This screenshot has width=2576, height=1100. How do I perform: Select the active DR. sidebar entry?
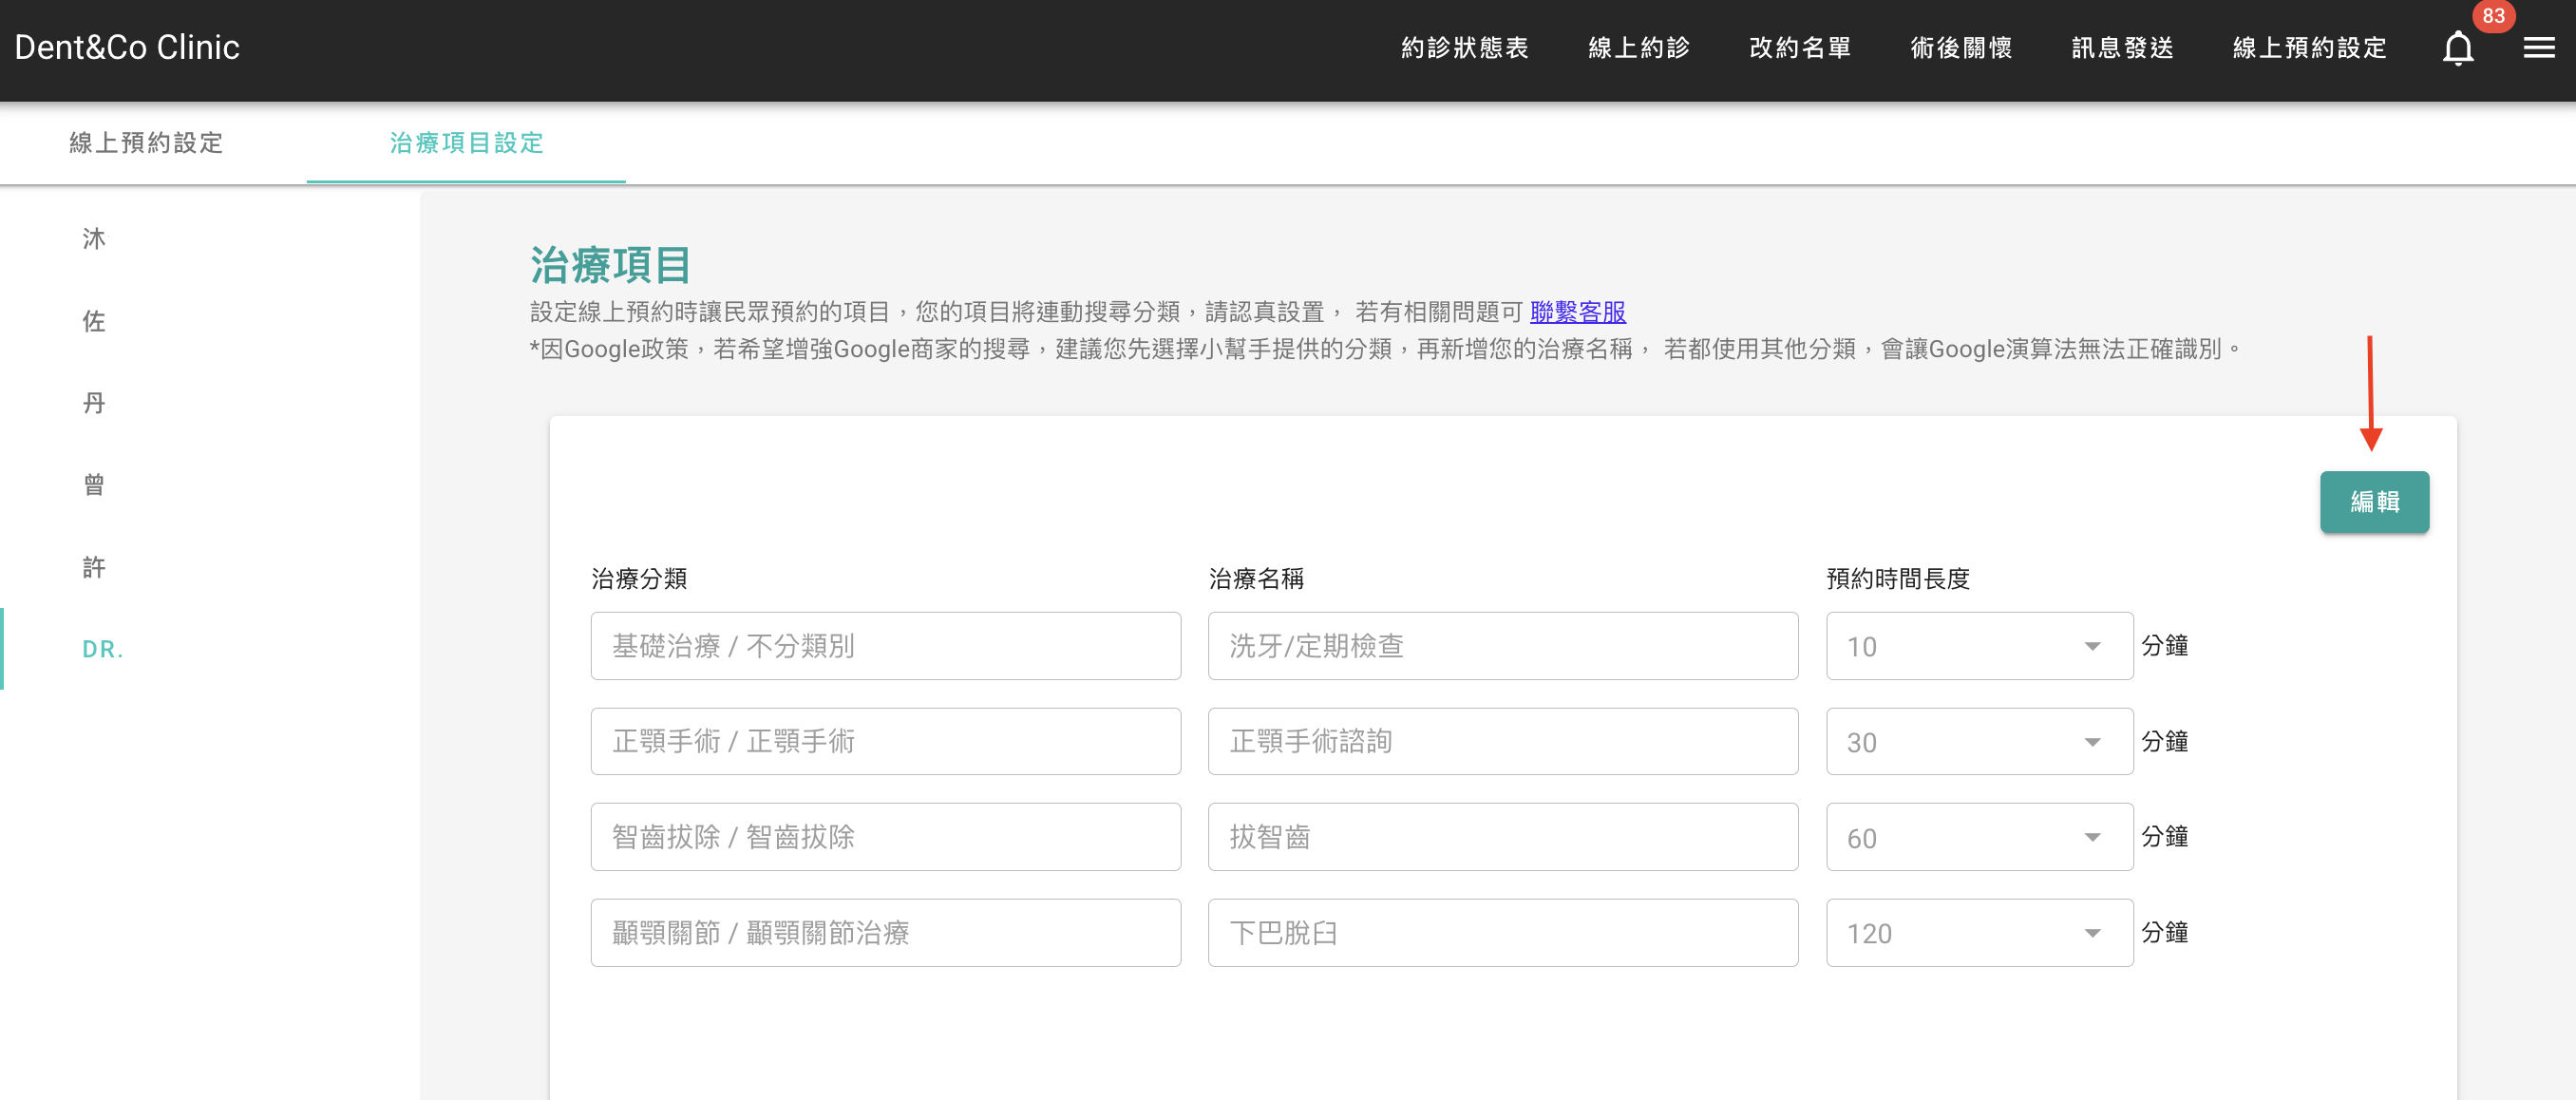tap(102, 649)
